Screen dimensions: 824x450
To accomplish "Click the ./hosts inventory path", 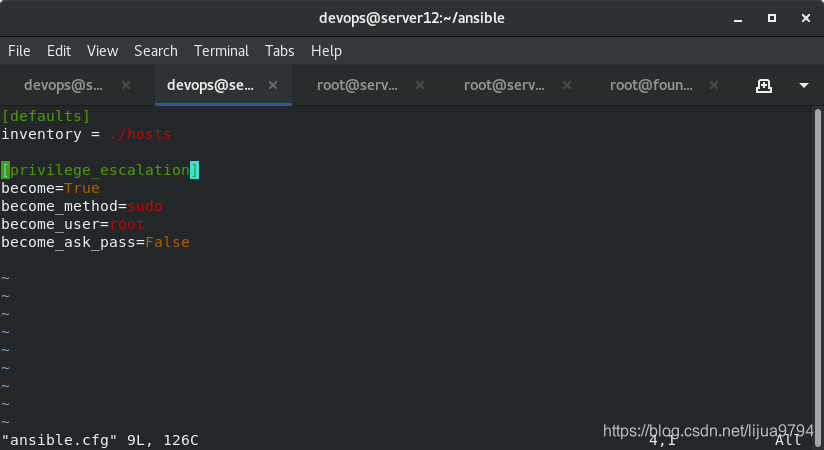I will [x=140, y=134].
